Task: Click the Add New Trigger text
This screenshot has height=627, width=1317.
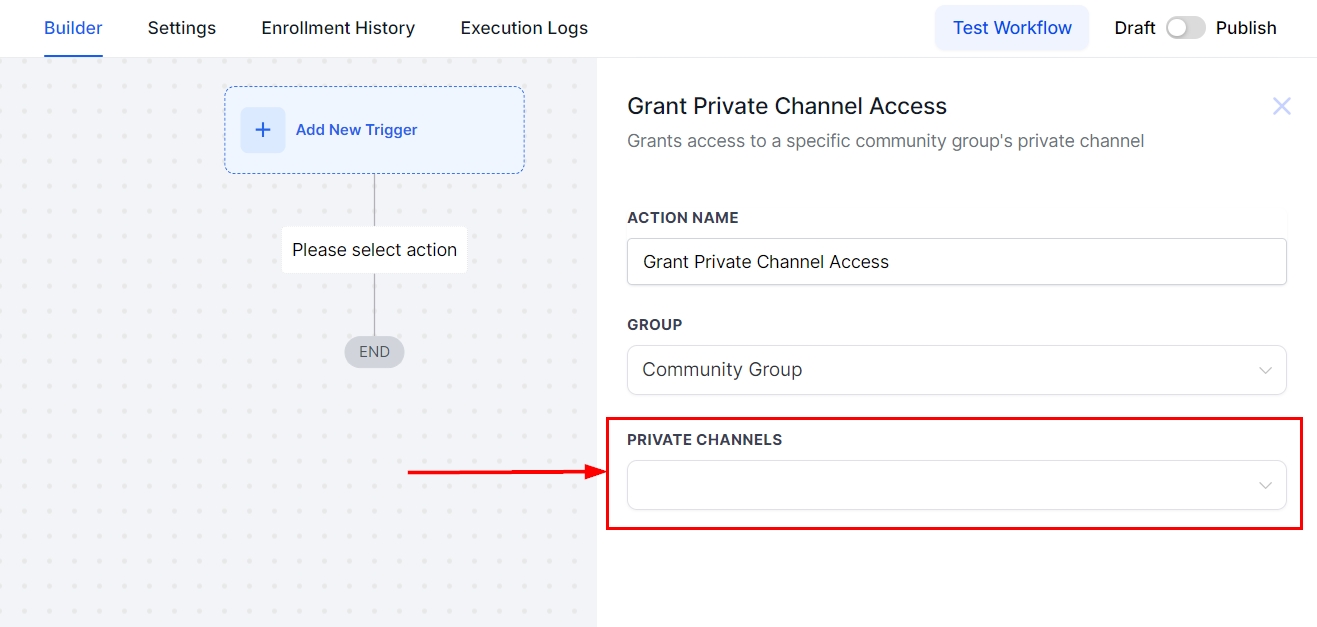Action: click(x=356, y=130)
